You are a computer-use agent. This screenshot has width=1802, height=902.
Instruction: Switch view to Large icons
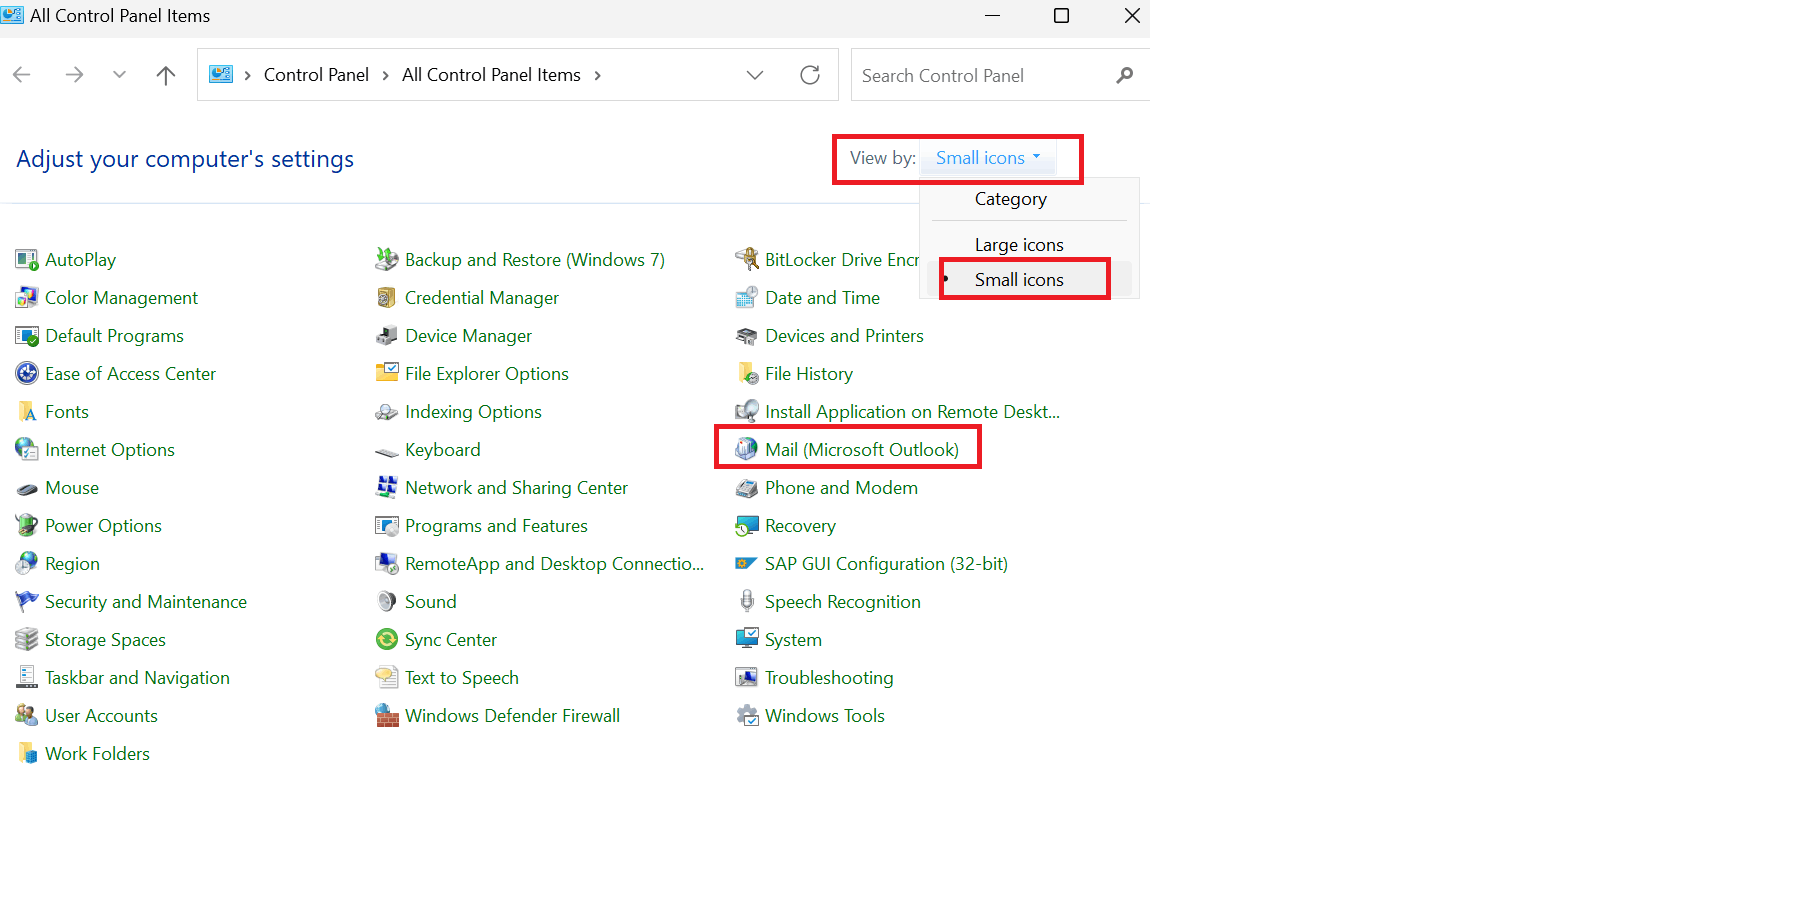click(1019, 243)
